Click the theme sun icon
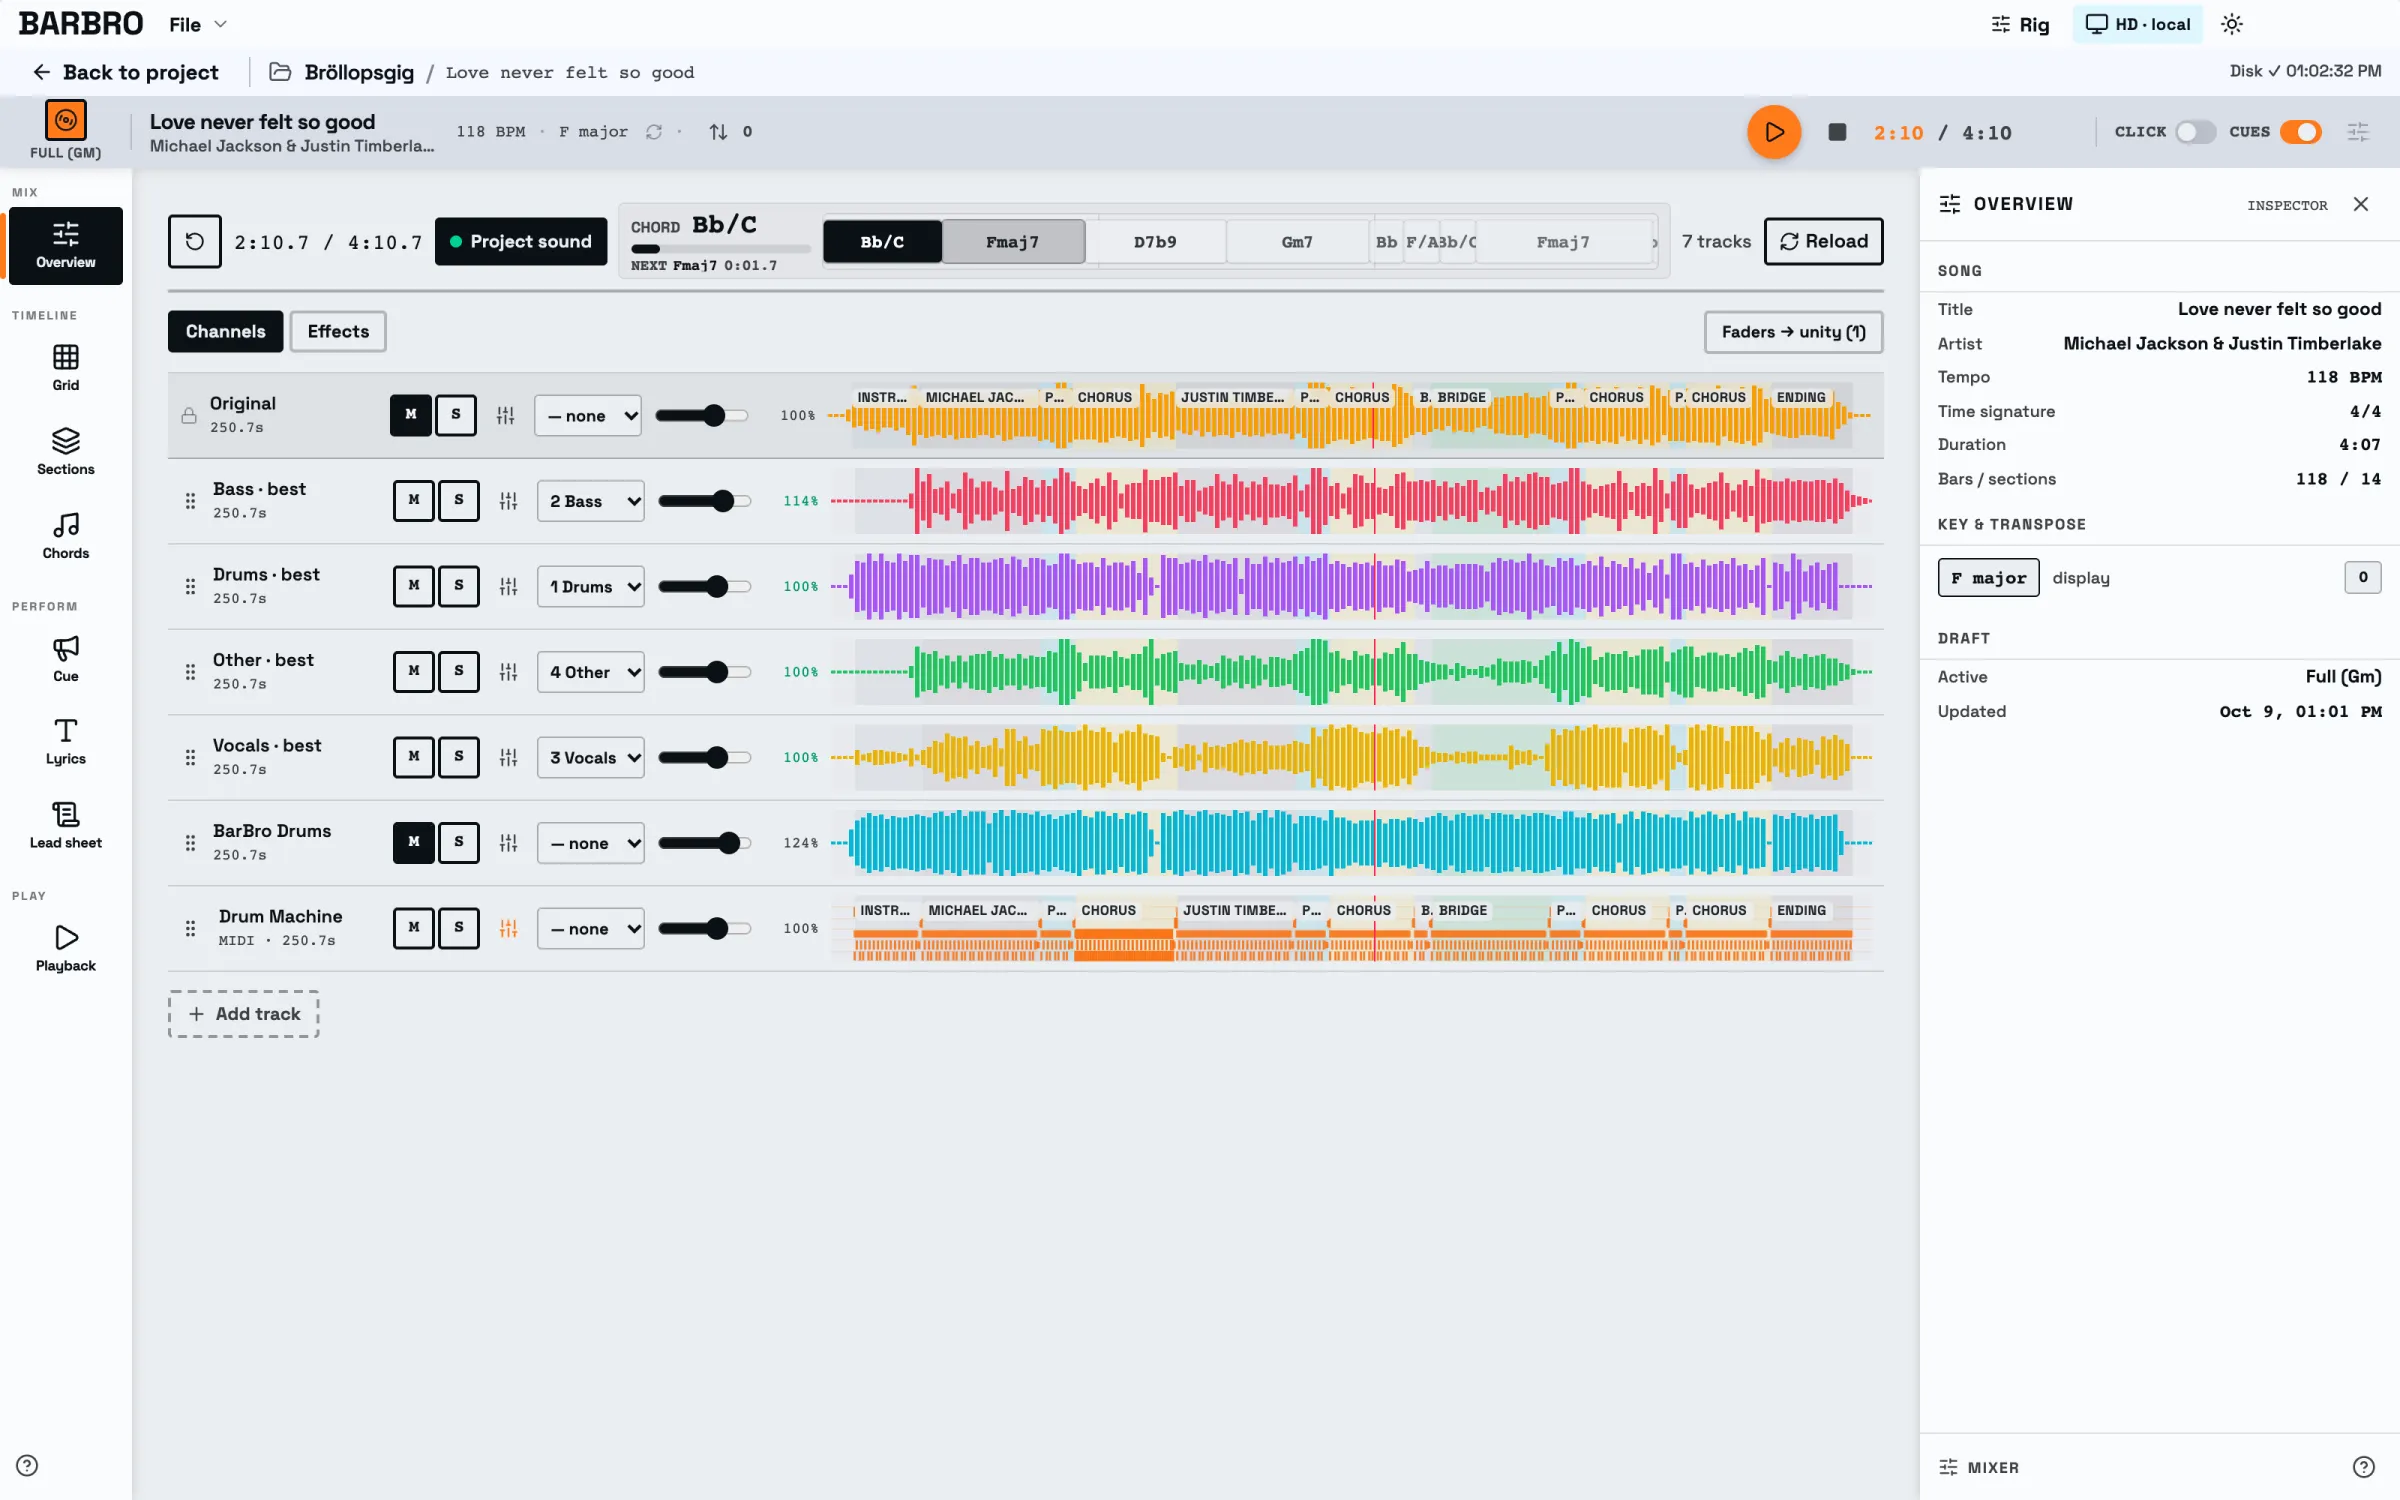The width and height of the screenshot is (2400, 1500). [x=2232, y=24]
